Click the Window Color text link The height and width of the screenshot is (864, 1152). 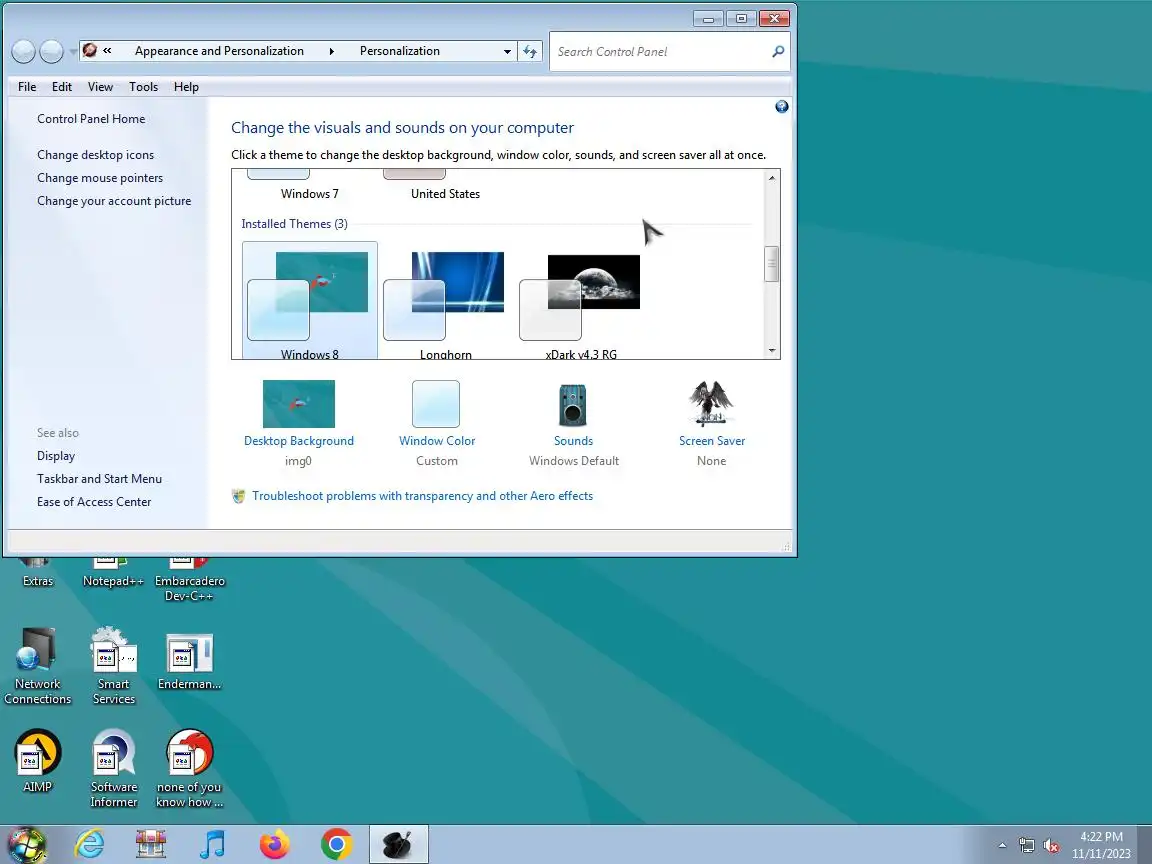point(436,441)
